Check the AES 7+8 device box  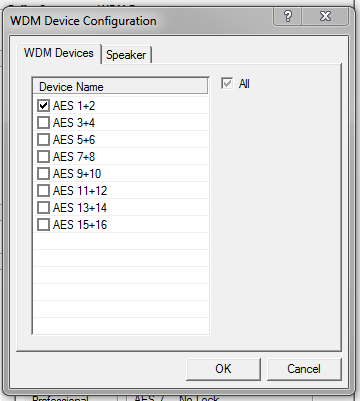(43, 157)
